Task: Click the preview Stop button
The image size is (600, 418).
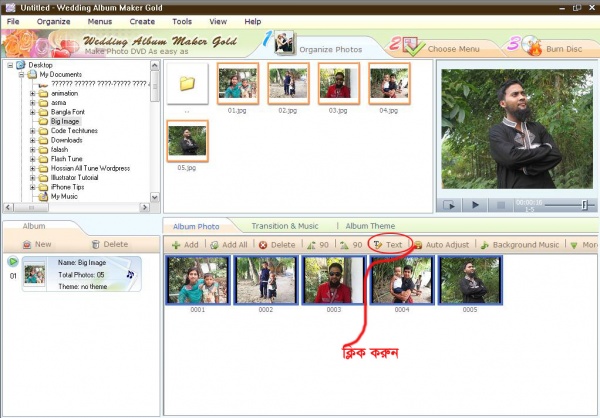Action: coord(500,205)
